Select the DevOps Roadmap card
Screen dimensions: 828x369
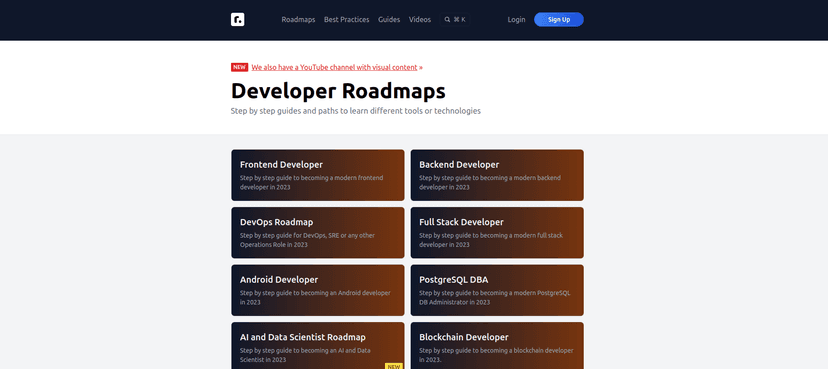click(x=318, y=232)
